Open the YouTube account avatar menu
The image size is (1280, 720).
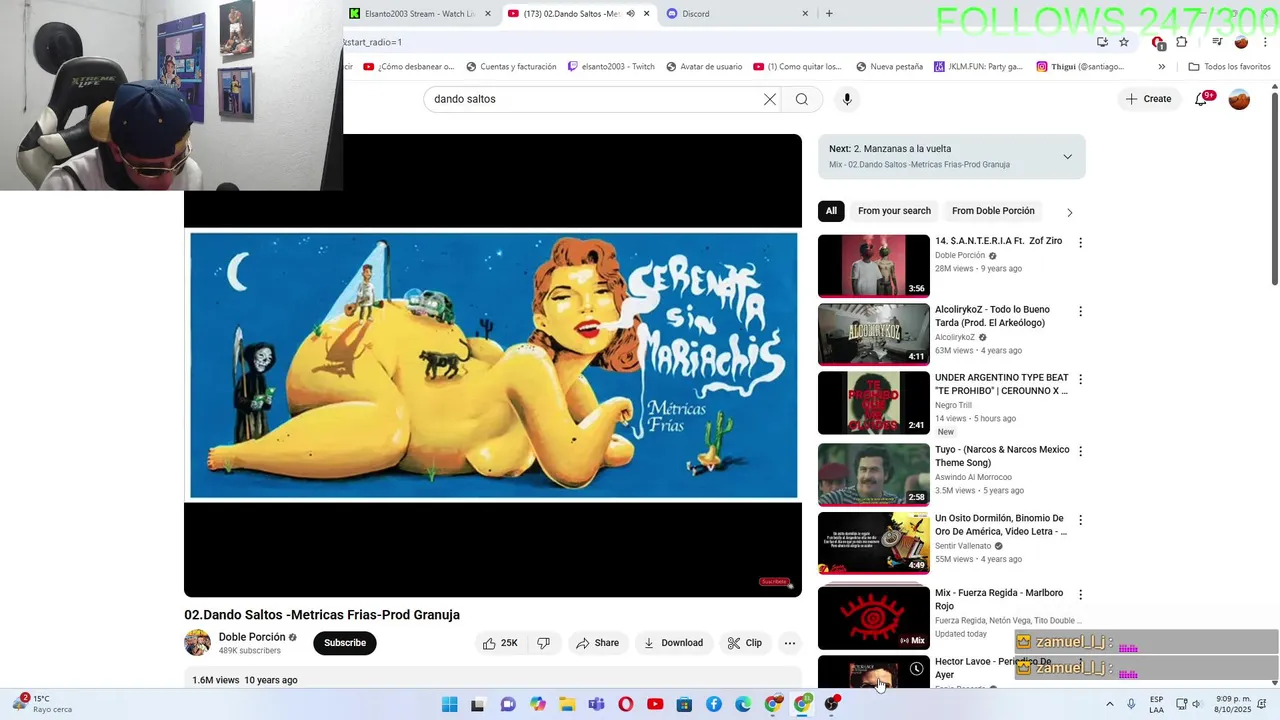(x=1239, y=99)
